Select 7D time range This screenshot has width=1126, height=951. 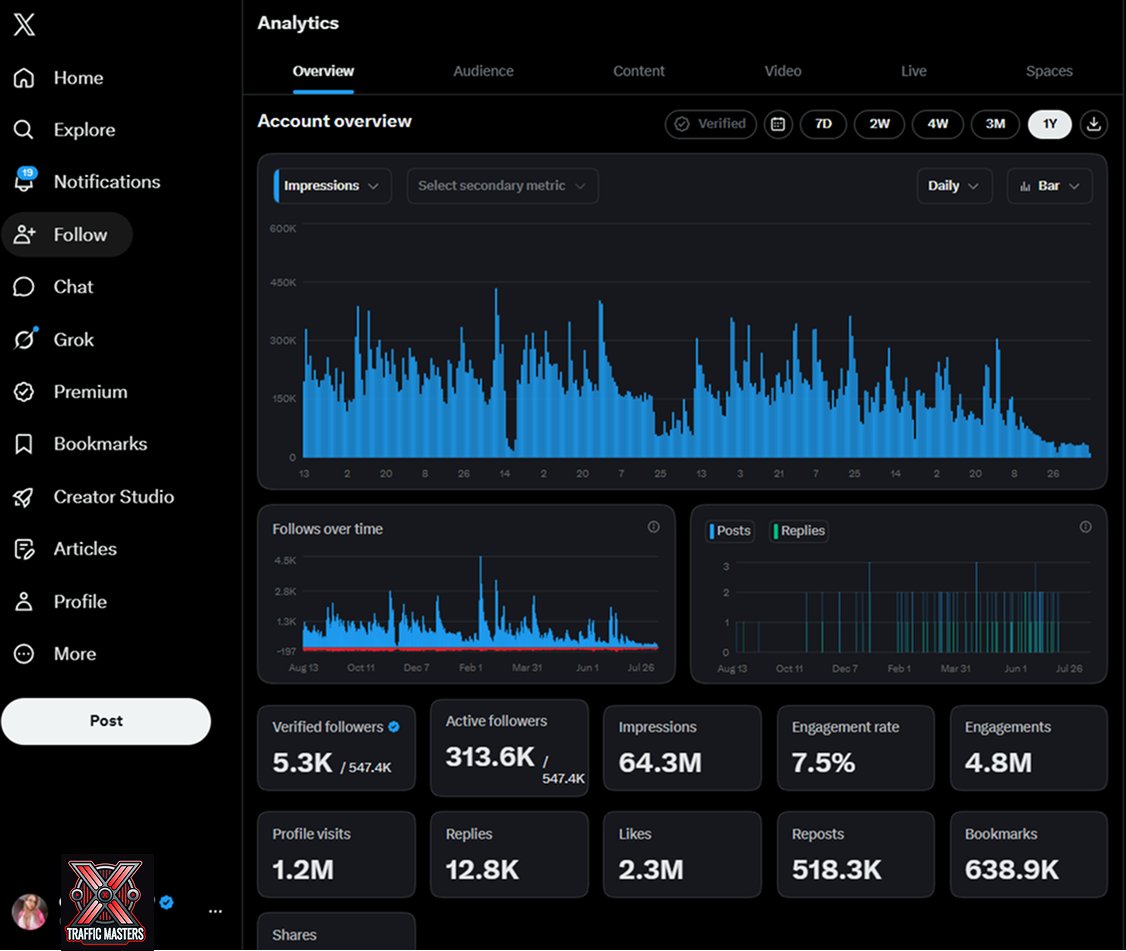[x=823, y=124]
